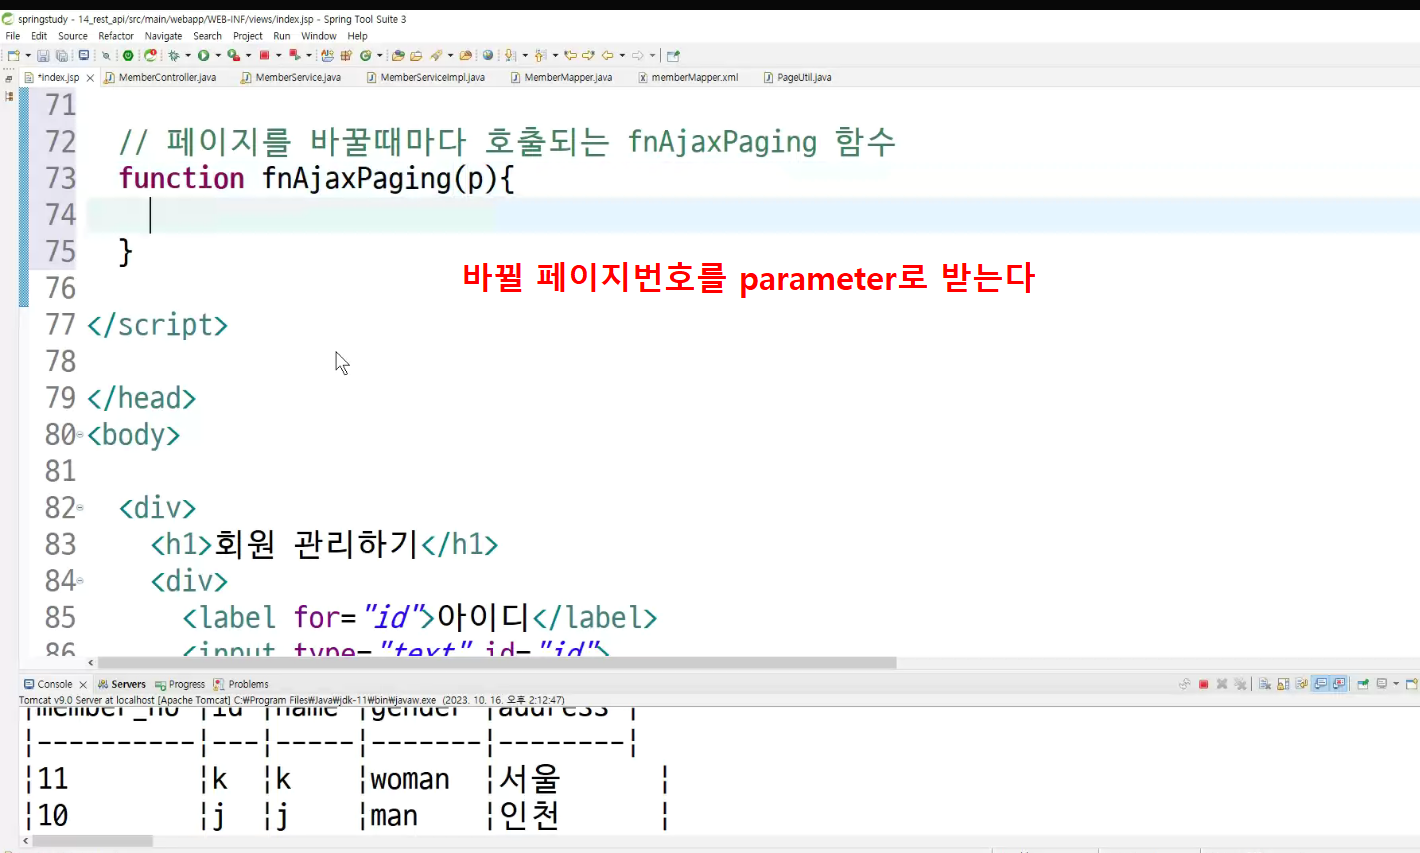Viewport: 1420px width, 853px height.
Task: Open the Search menu
Action: click(x=208, y=36)
